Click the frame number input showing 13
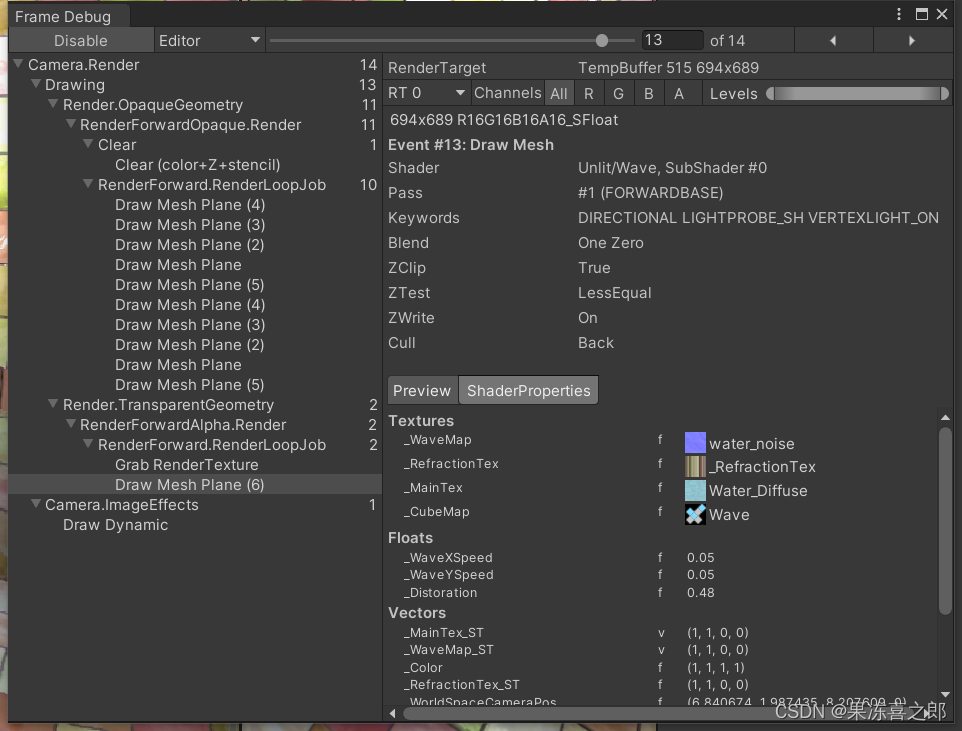The width and height of the screenshot is (962, 731). 672,40
